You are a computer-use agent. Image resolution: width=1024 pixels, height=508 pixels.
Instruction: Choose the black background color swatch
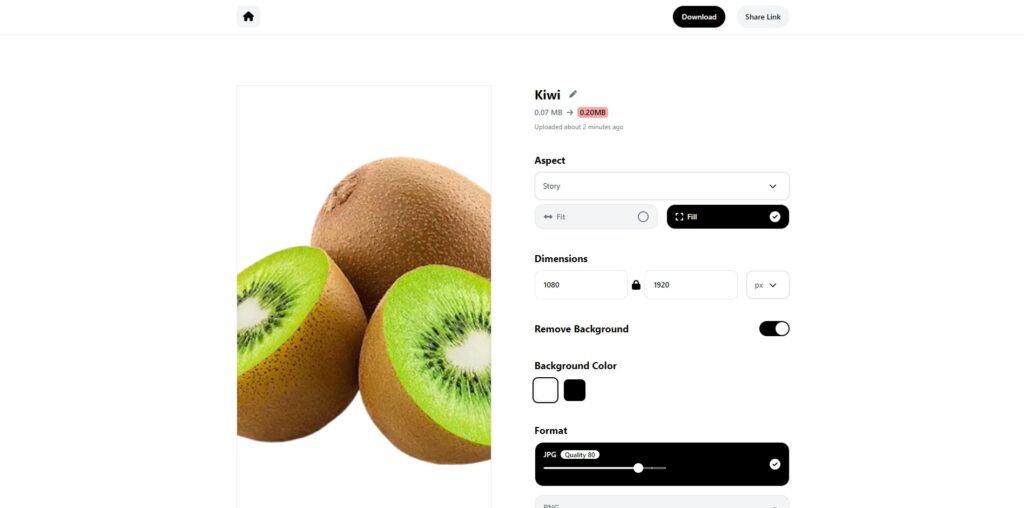coord(575,390)
